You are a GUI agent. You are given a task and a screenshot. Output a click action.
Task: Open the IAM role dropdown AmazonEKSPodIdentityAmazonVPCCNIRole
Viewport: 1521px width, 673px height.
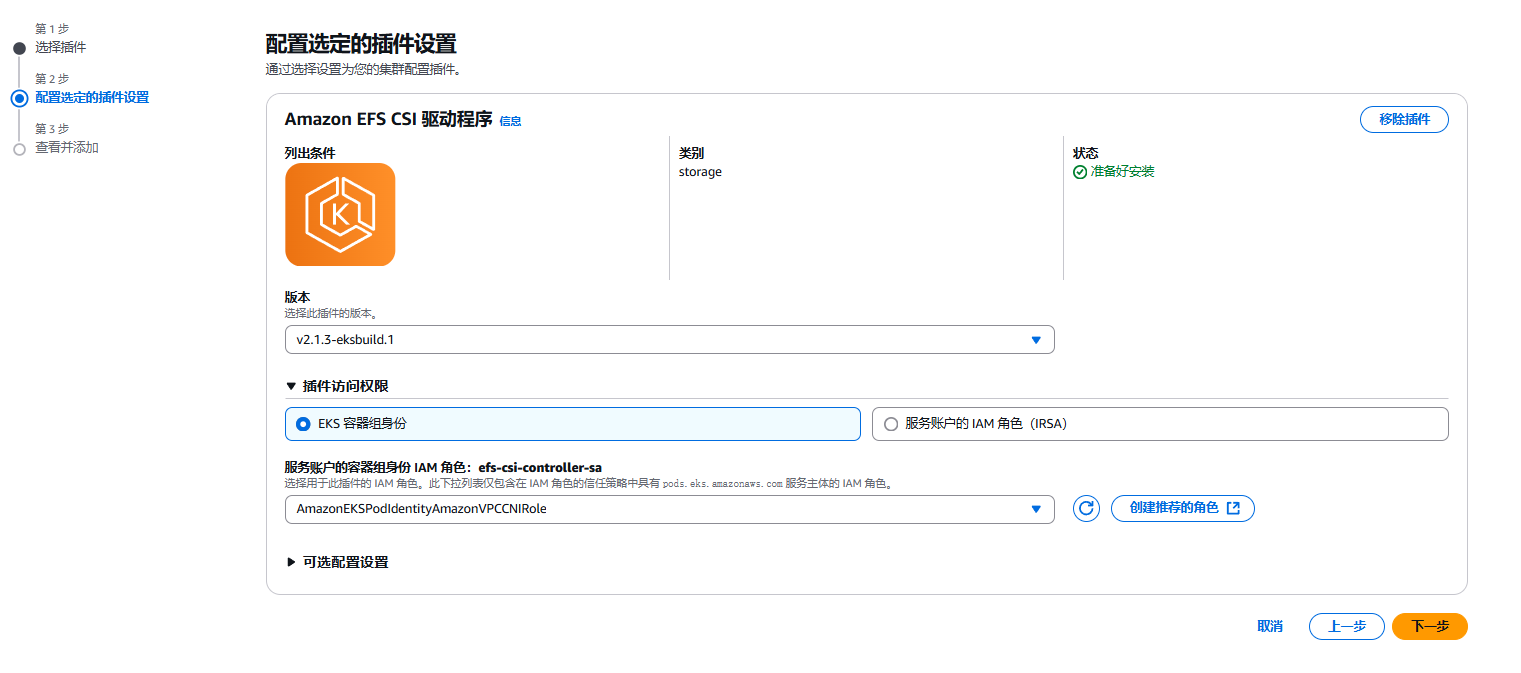click(669, 509)
